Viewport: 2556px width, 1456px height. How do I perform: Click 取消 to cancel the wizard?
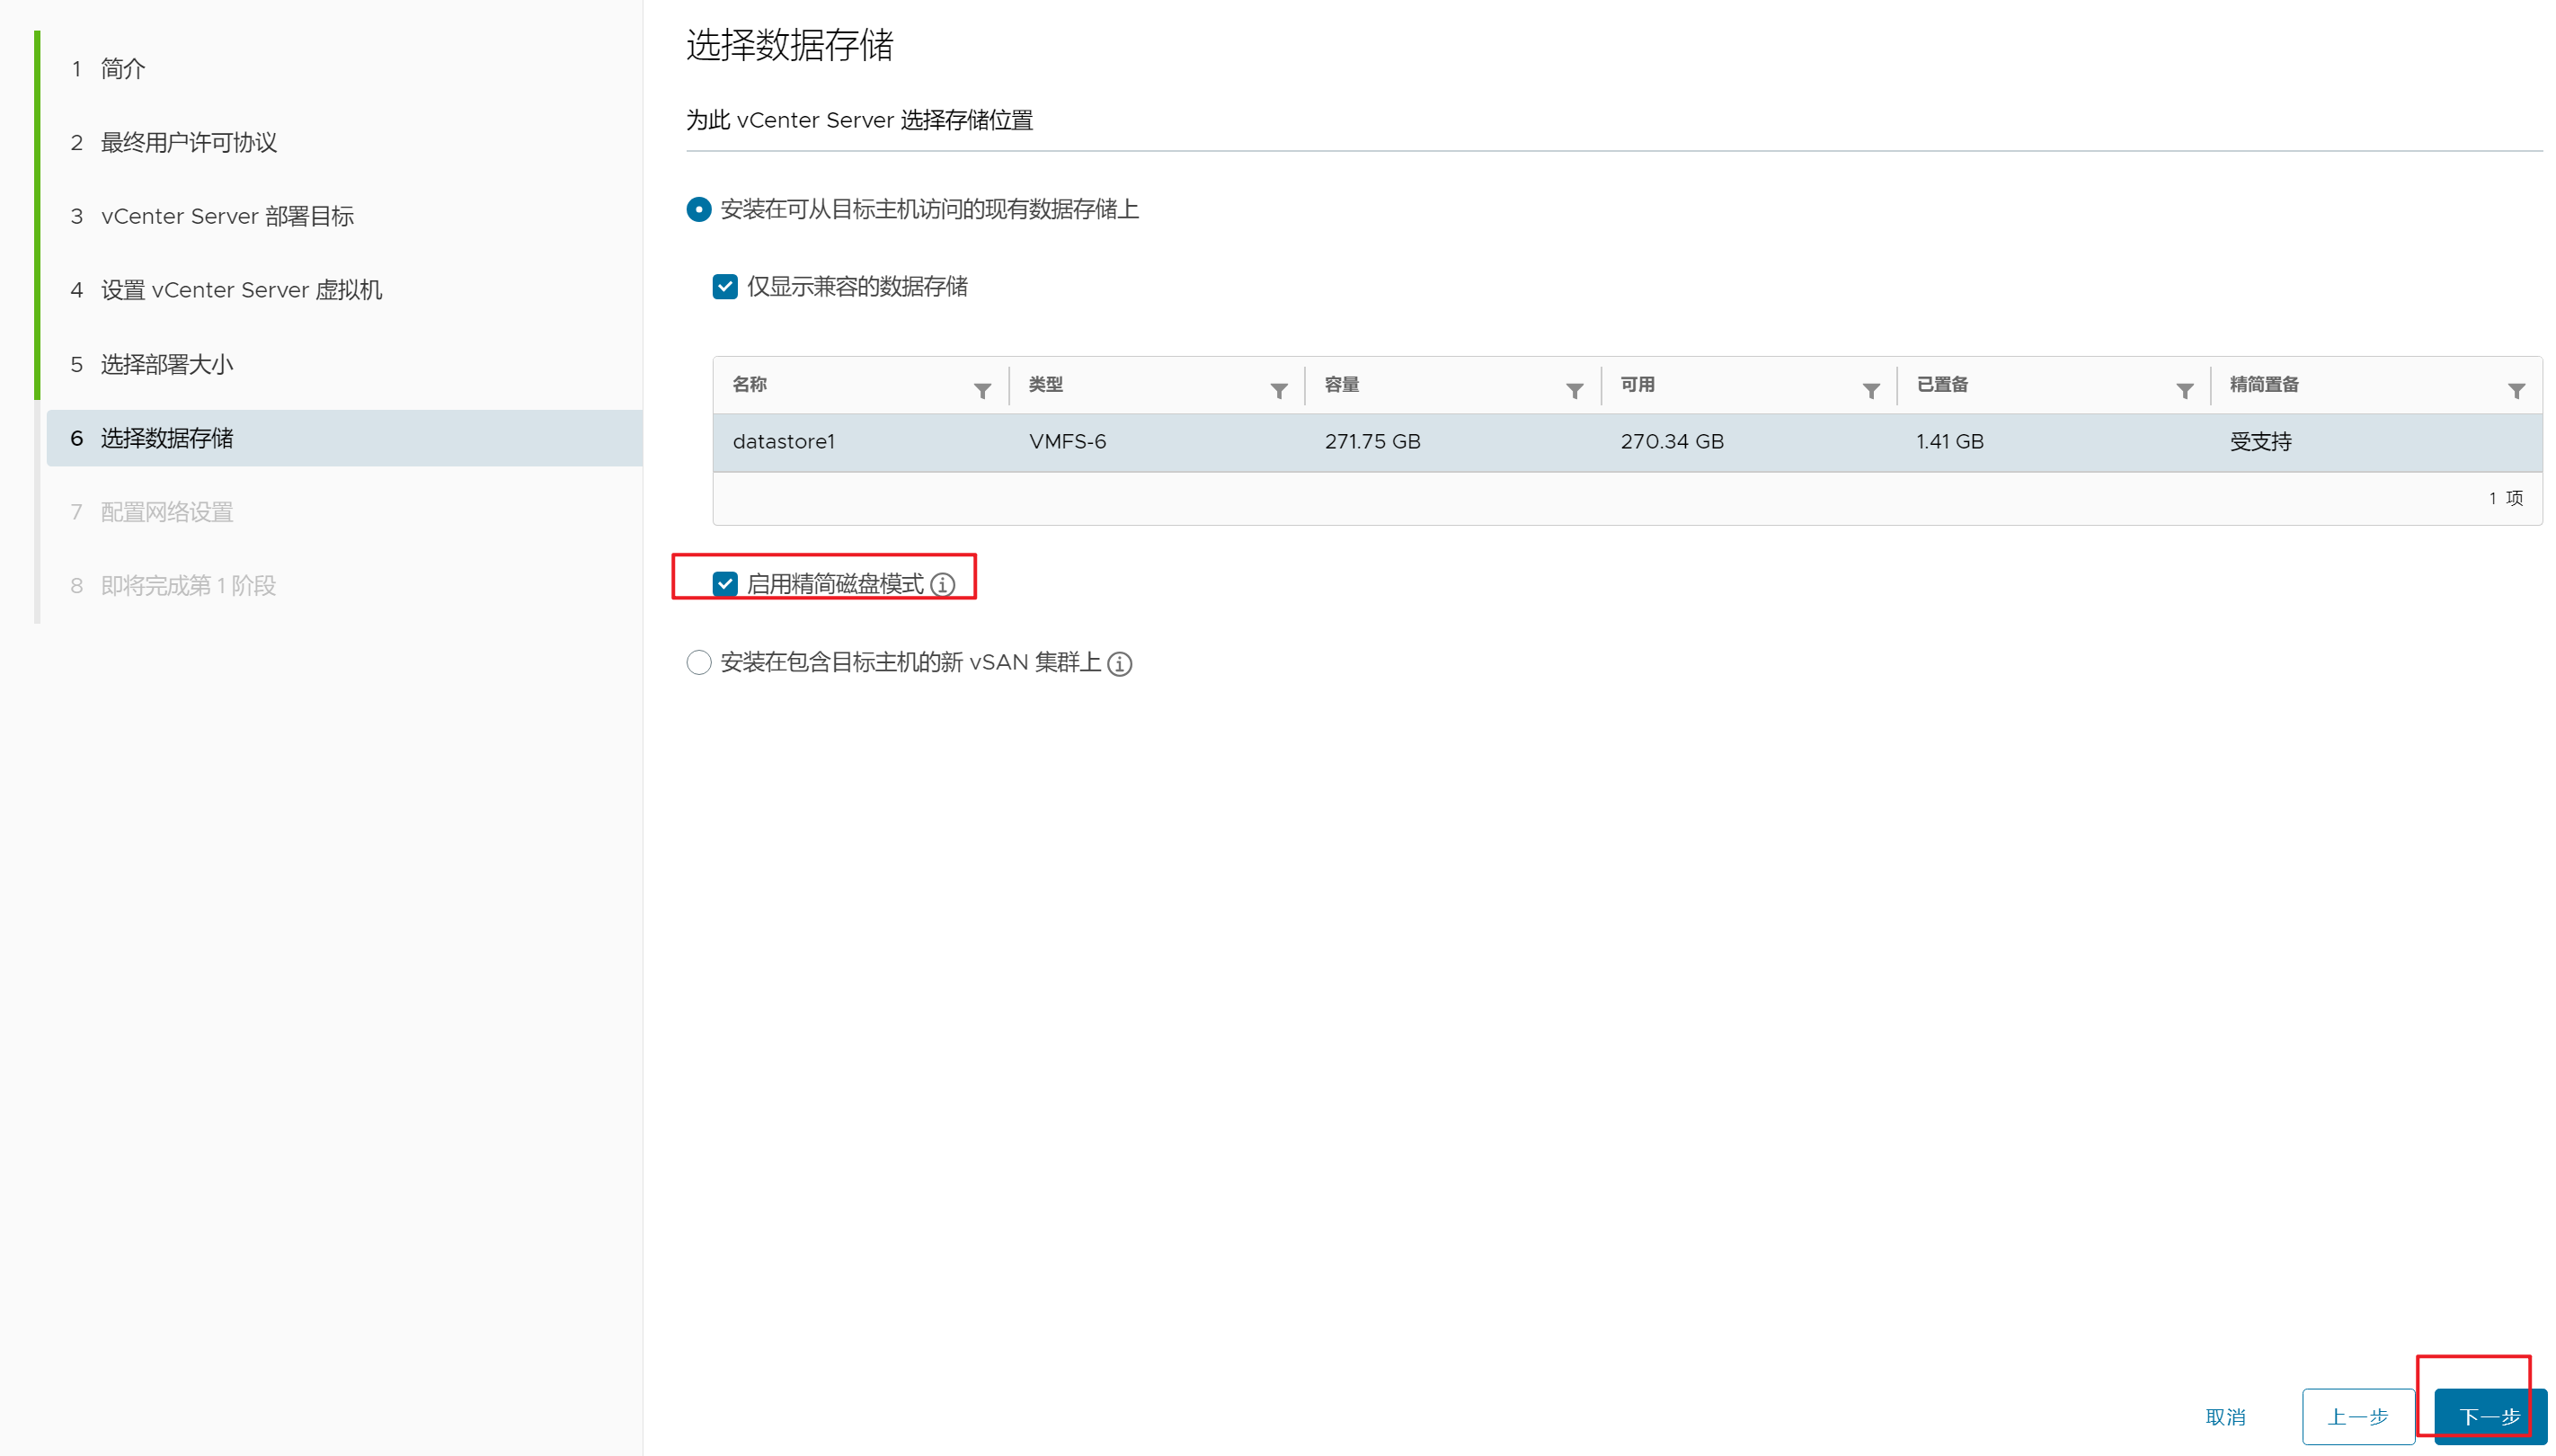(2225, 1416)
